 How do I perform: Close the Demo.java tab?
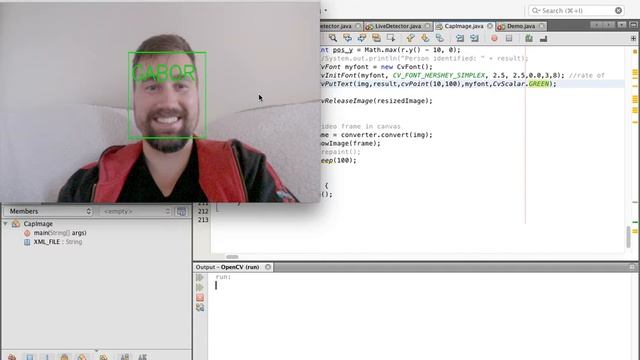click(541, 26)
